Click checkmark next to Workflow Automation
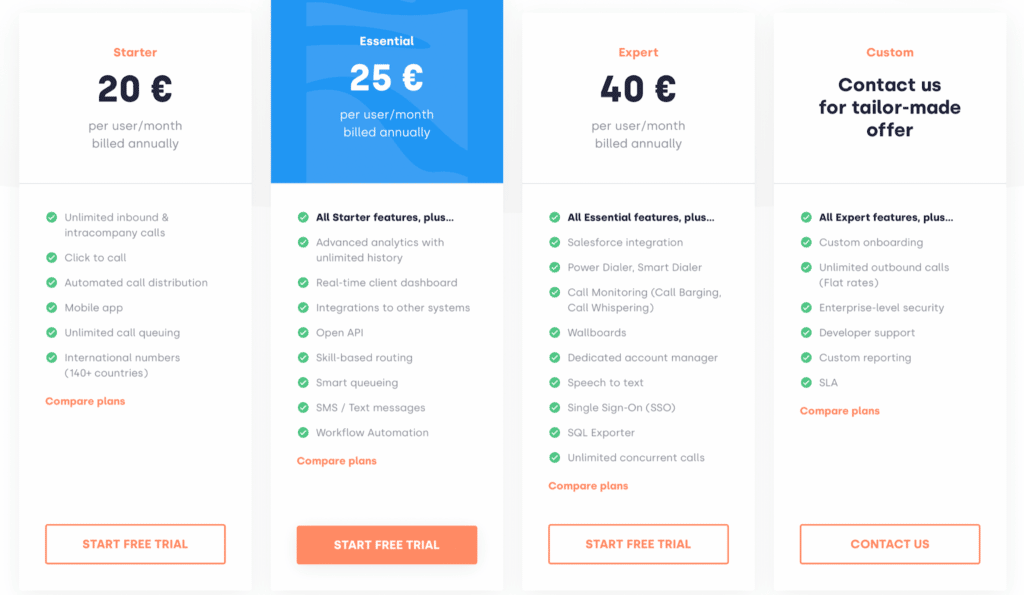 pos(303,433)
